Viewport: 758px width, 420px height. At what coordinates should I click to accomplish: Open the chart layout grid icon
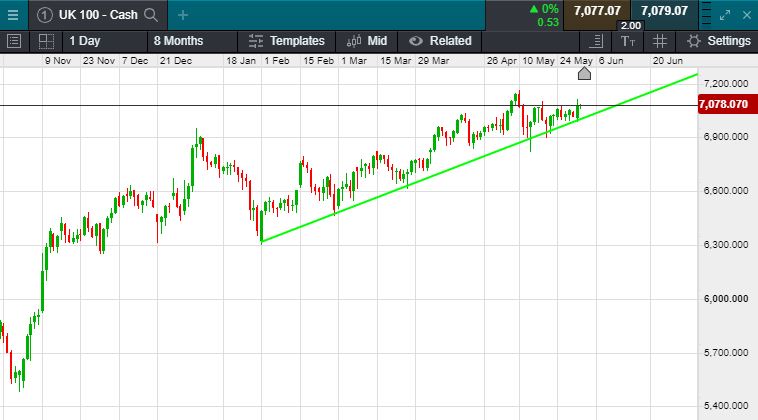point(45,41)
